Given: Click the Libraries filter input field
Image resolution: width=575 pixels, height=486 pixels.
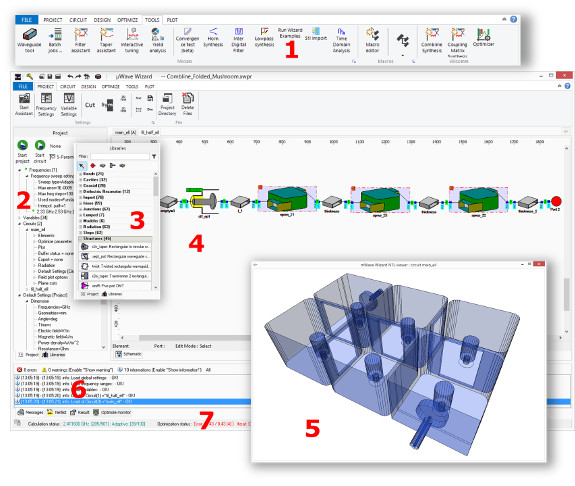Looking at the screenshot, I should pos(120,157).
